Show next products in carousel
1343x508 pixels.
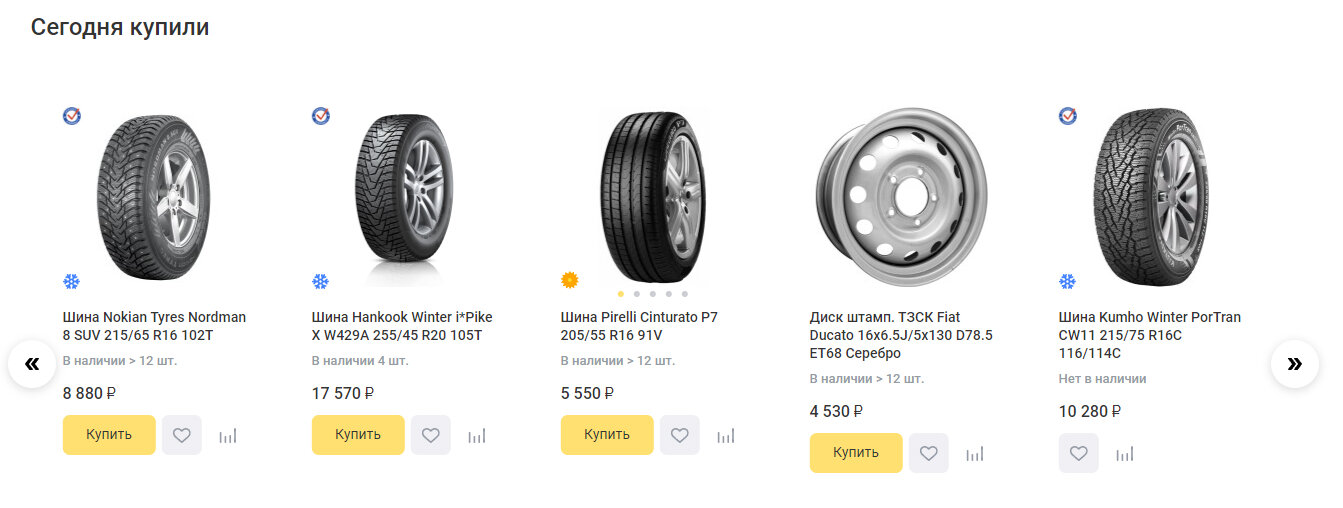pos(1295,364)
